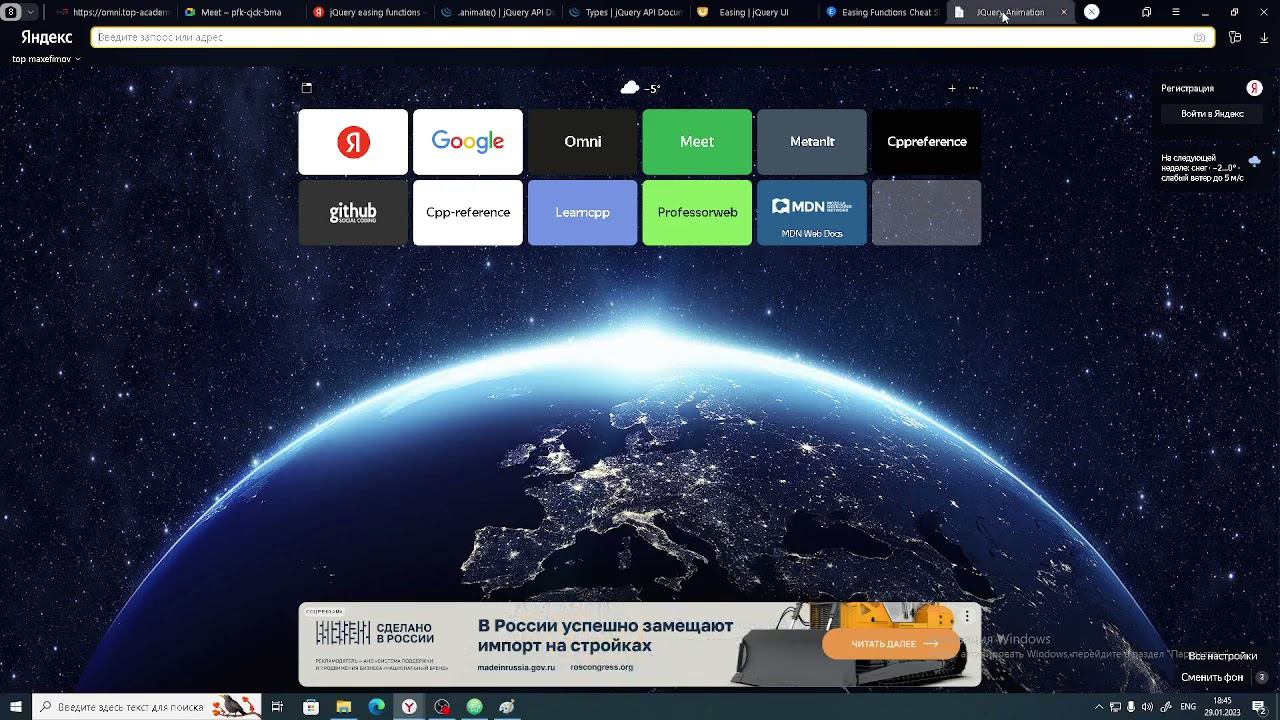Expand the top maxefimov profile dropdown
The height and width of the screenshot is (720, 1280).
pyautogui.click(x=46, y=59)
